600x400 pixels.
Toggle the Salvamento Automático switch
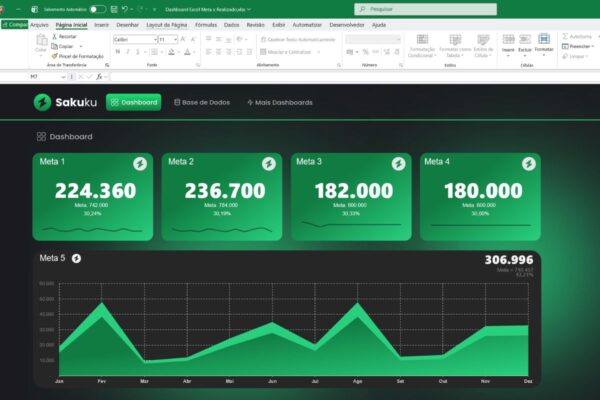tap(98, 9)
